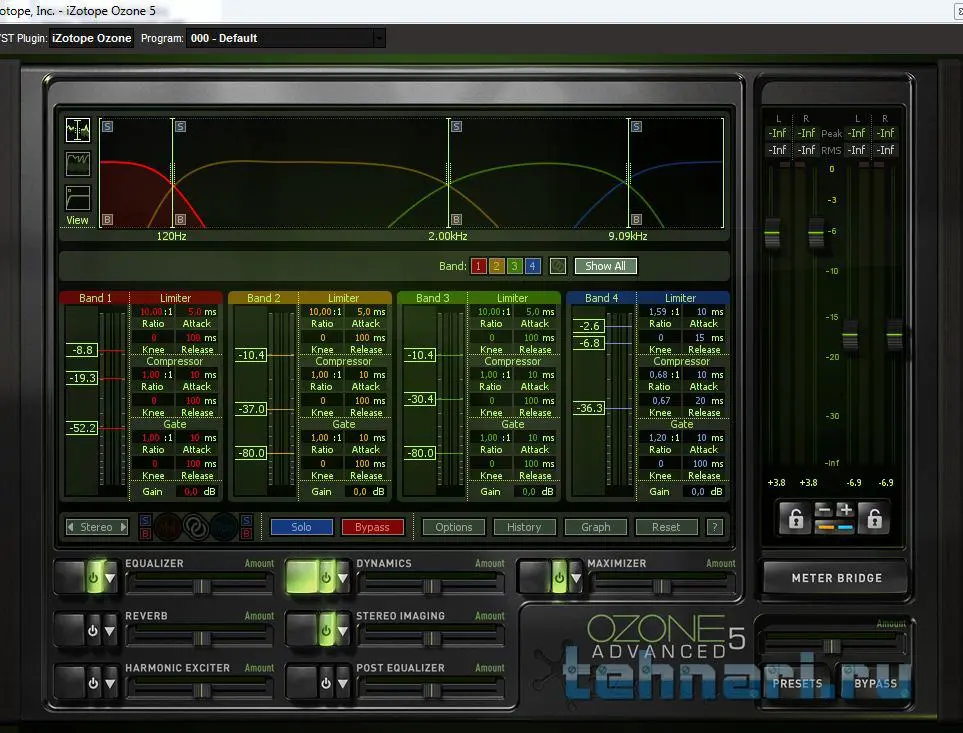This screenshot has height=733, width=963.
Task: Toggle the output gain padlock icon
Action: tap(875, 519)
